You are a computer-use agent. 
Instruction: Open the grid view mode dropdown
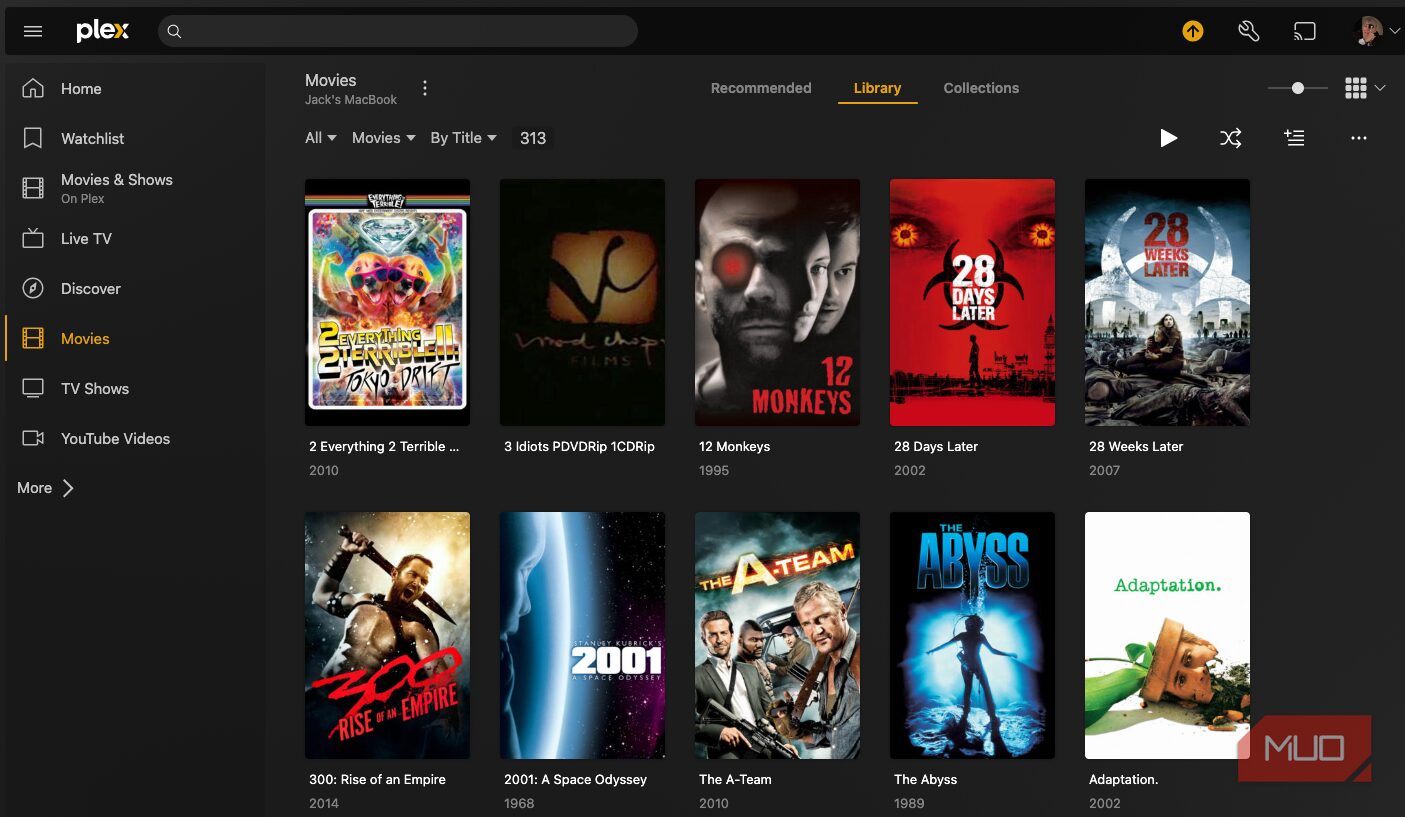1365,88
